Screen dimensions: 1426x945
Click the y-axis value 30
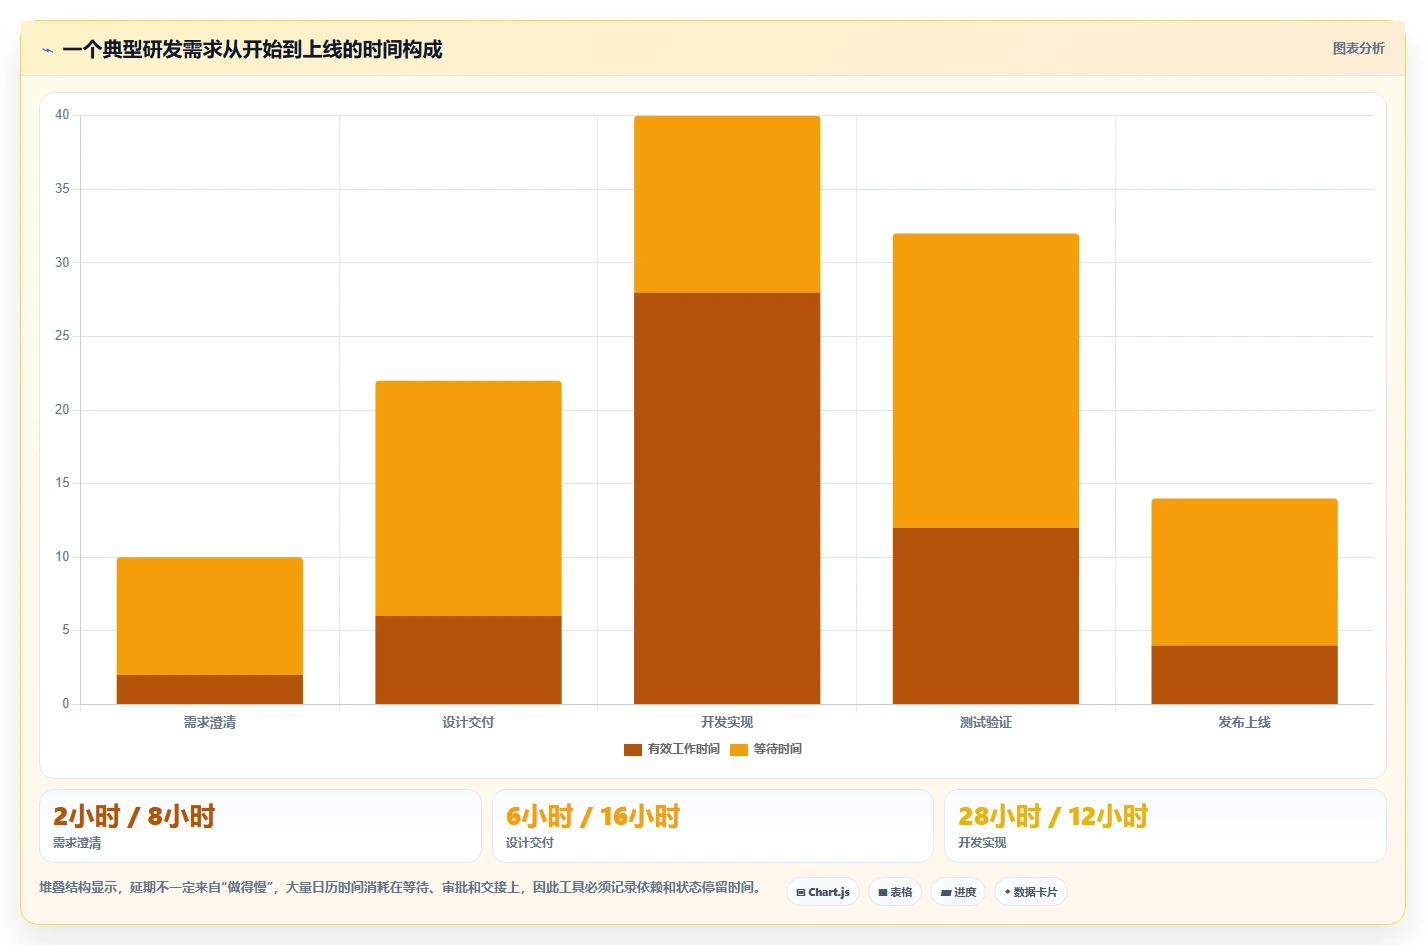(62, 262)
